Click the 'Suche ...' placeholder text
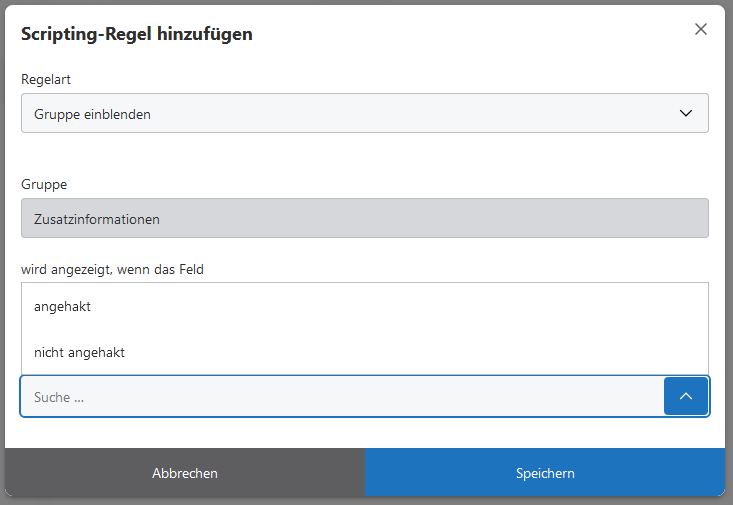This screenshot has width=733, height=505. 59,397
